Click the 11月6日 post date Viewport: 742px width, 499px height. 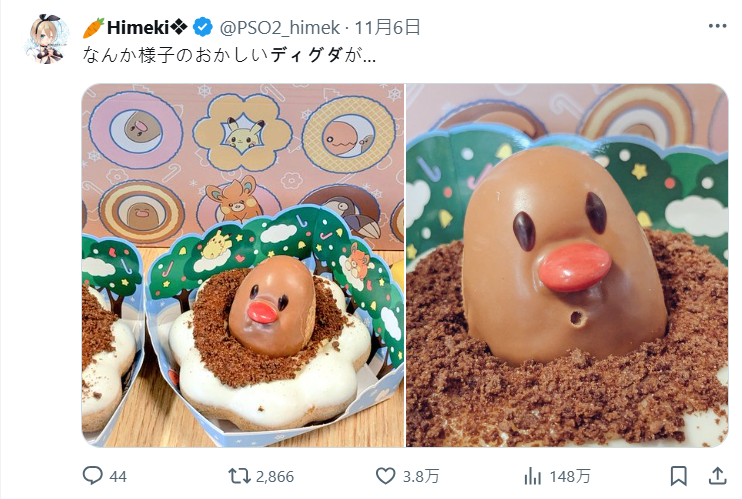coord(388,27)
